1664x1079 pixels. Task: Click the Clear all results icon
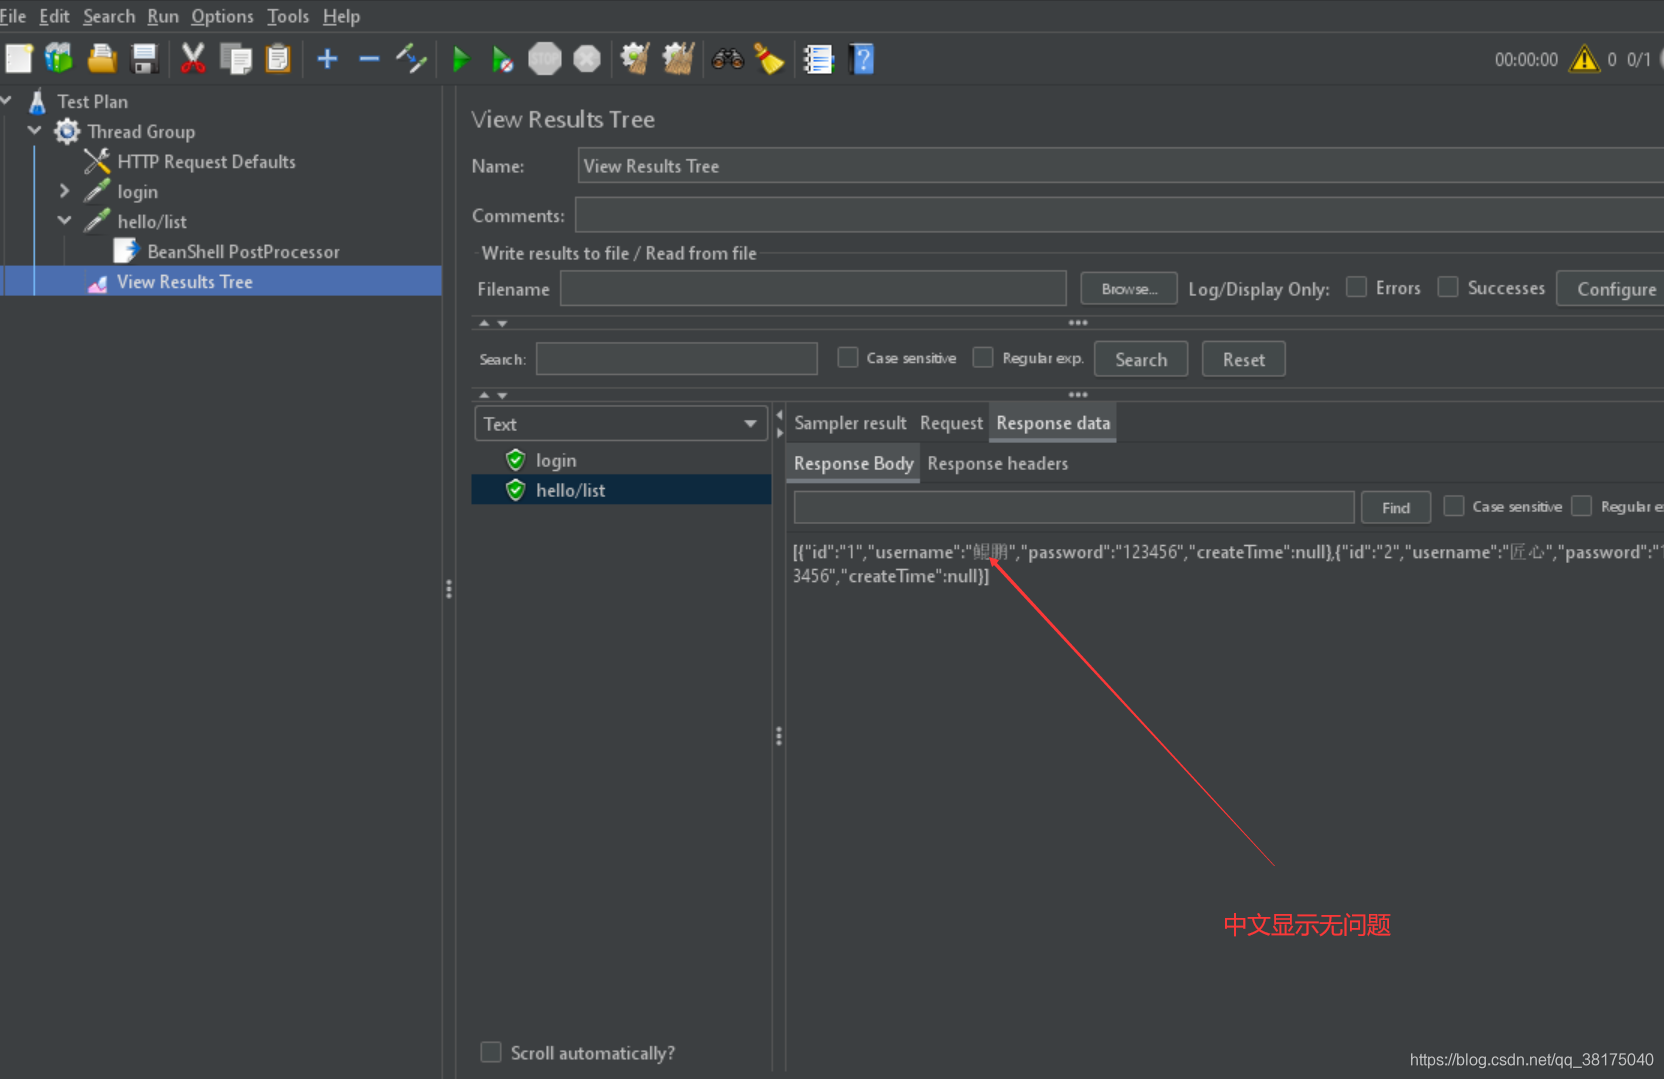click(678, 59)
